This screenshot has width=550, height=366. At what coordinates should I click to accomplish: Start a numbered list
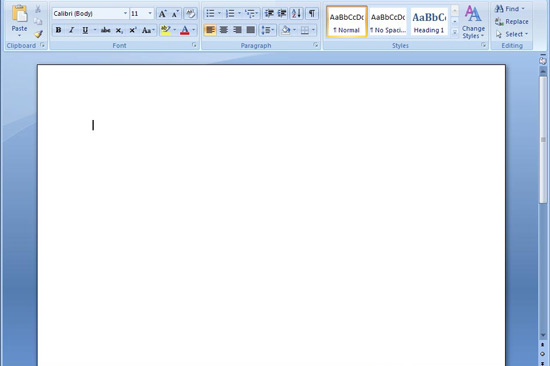pos(230,14)
